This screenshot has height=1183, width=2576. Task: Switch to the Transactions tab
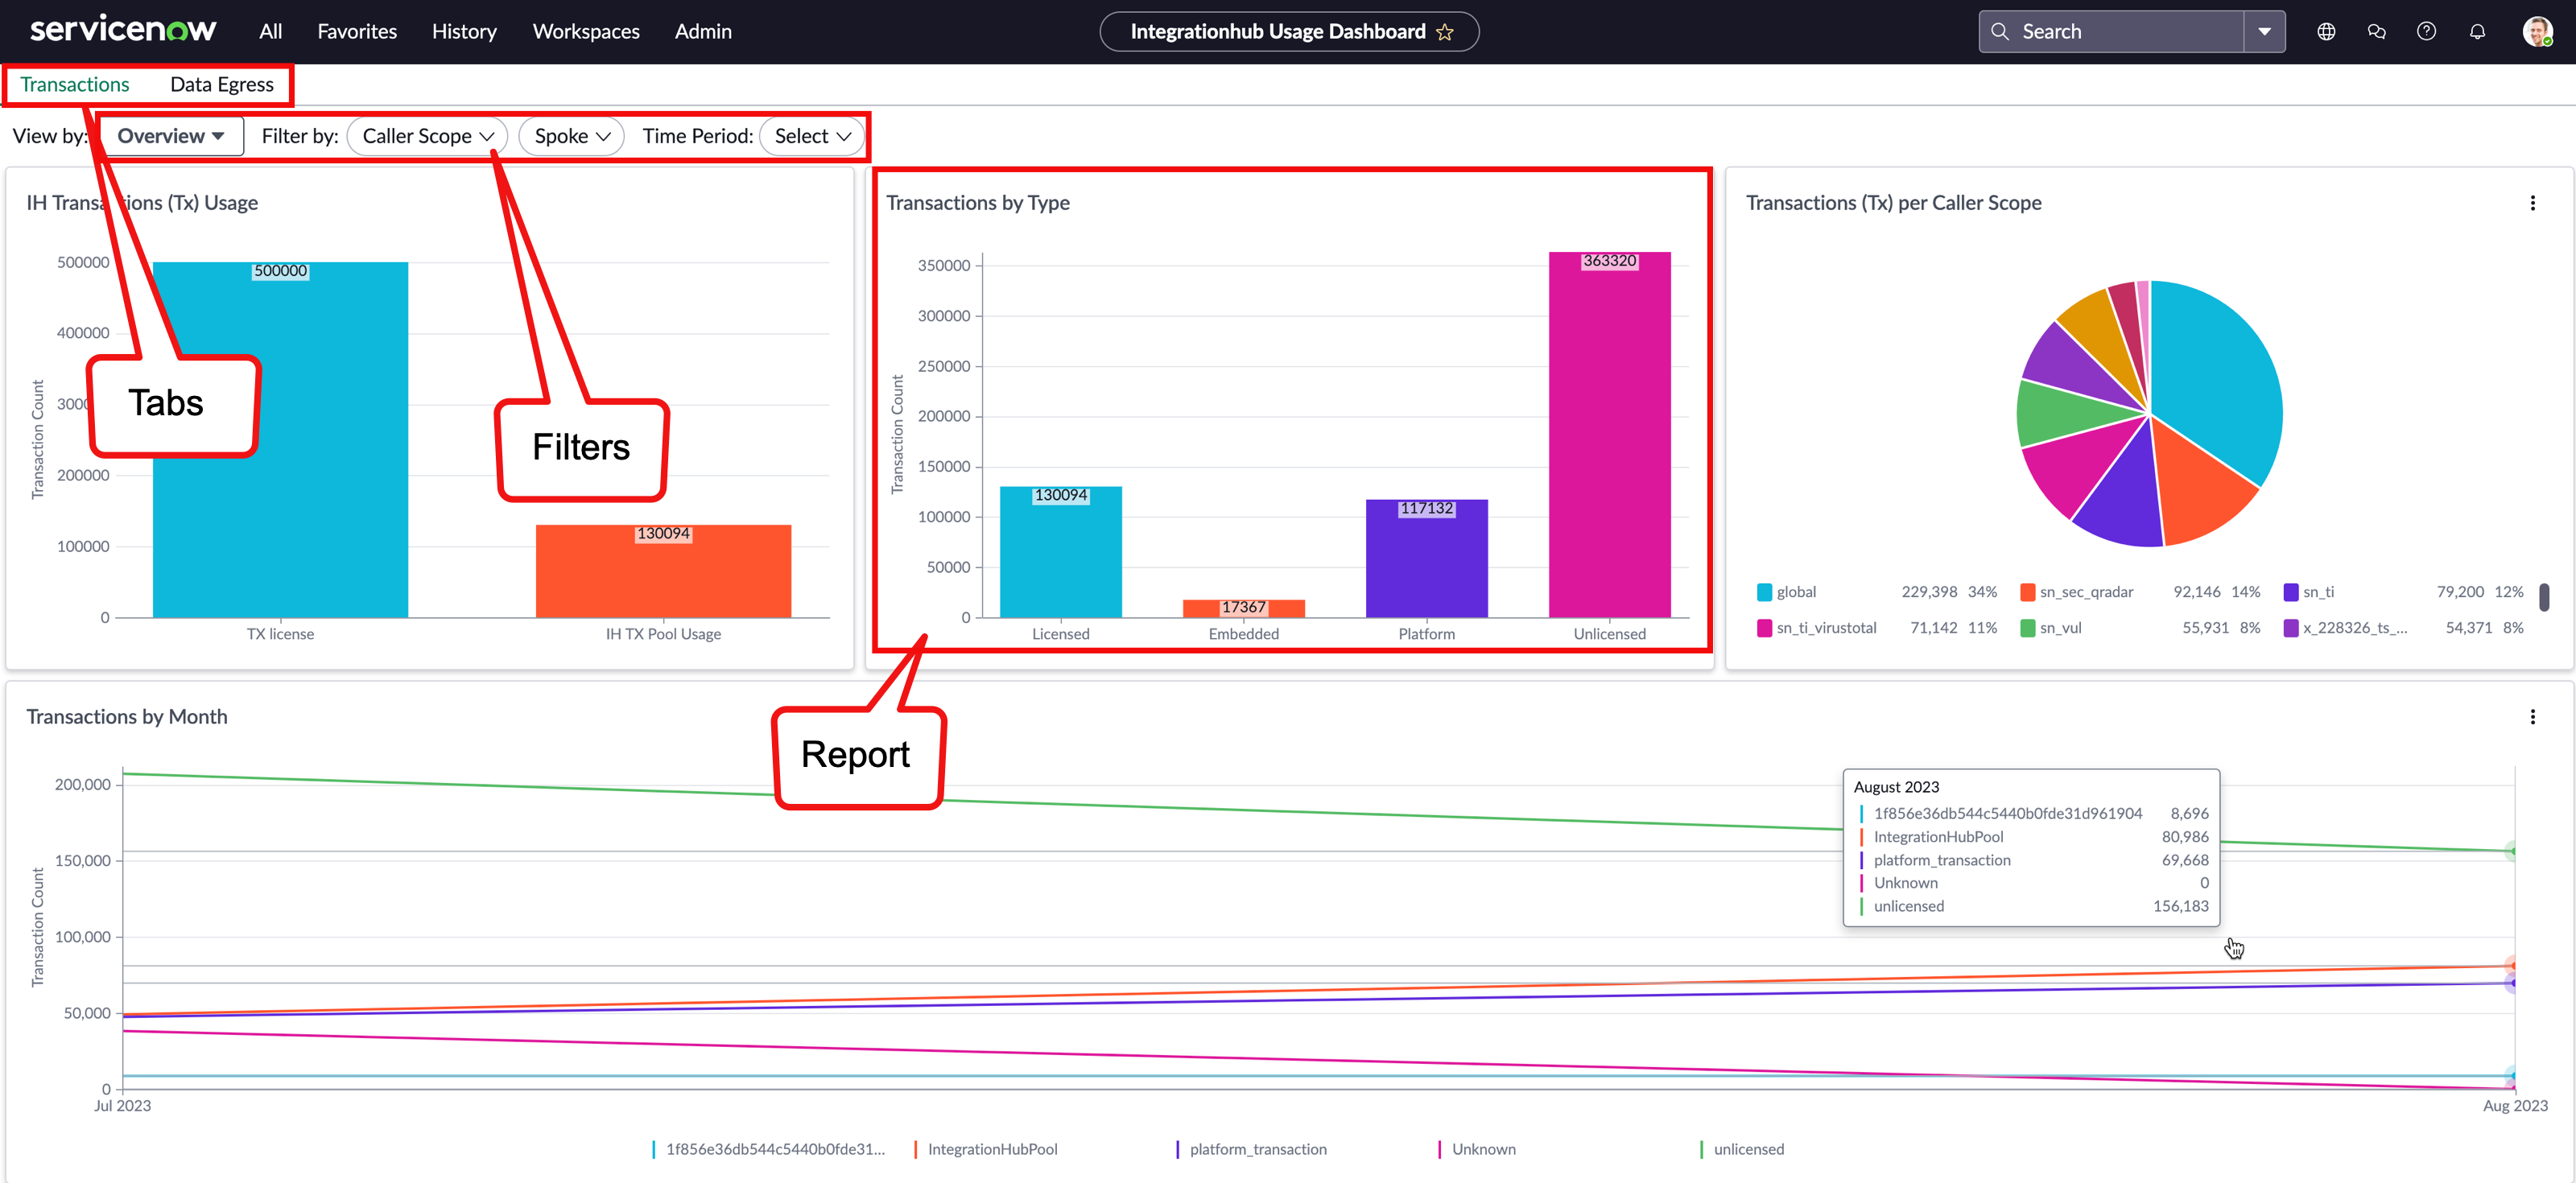coord(75,85)
